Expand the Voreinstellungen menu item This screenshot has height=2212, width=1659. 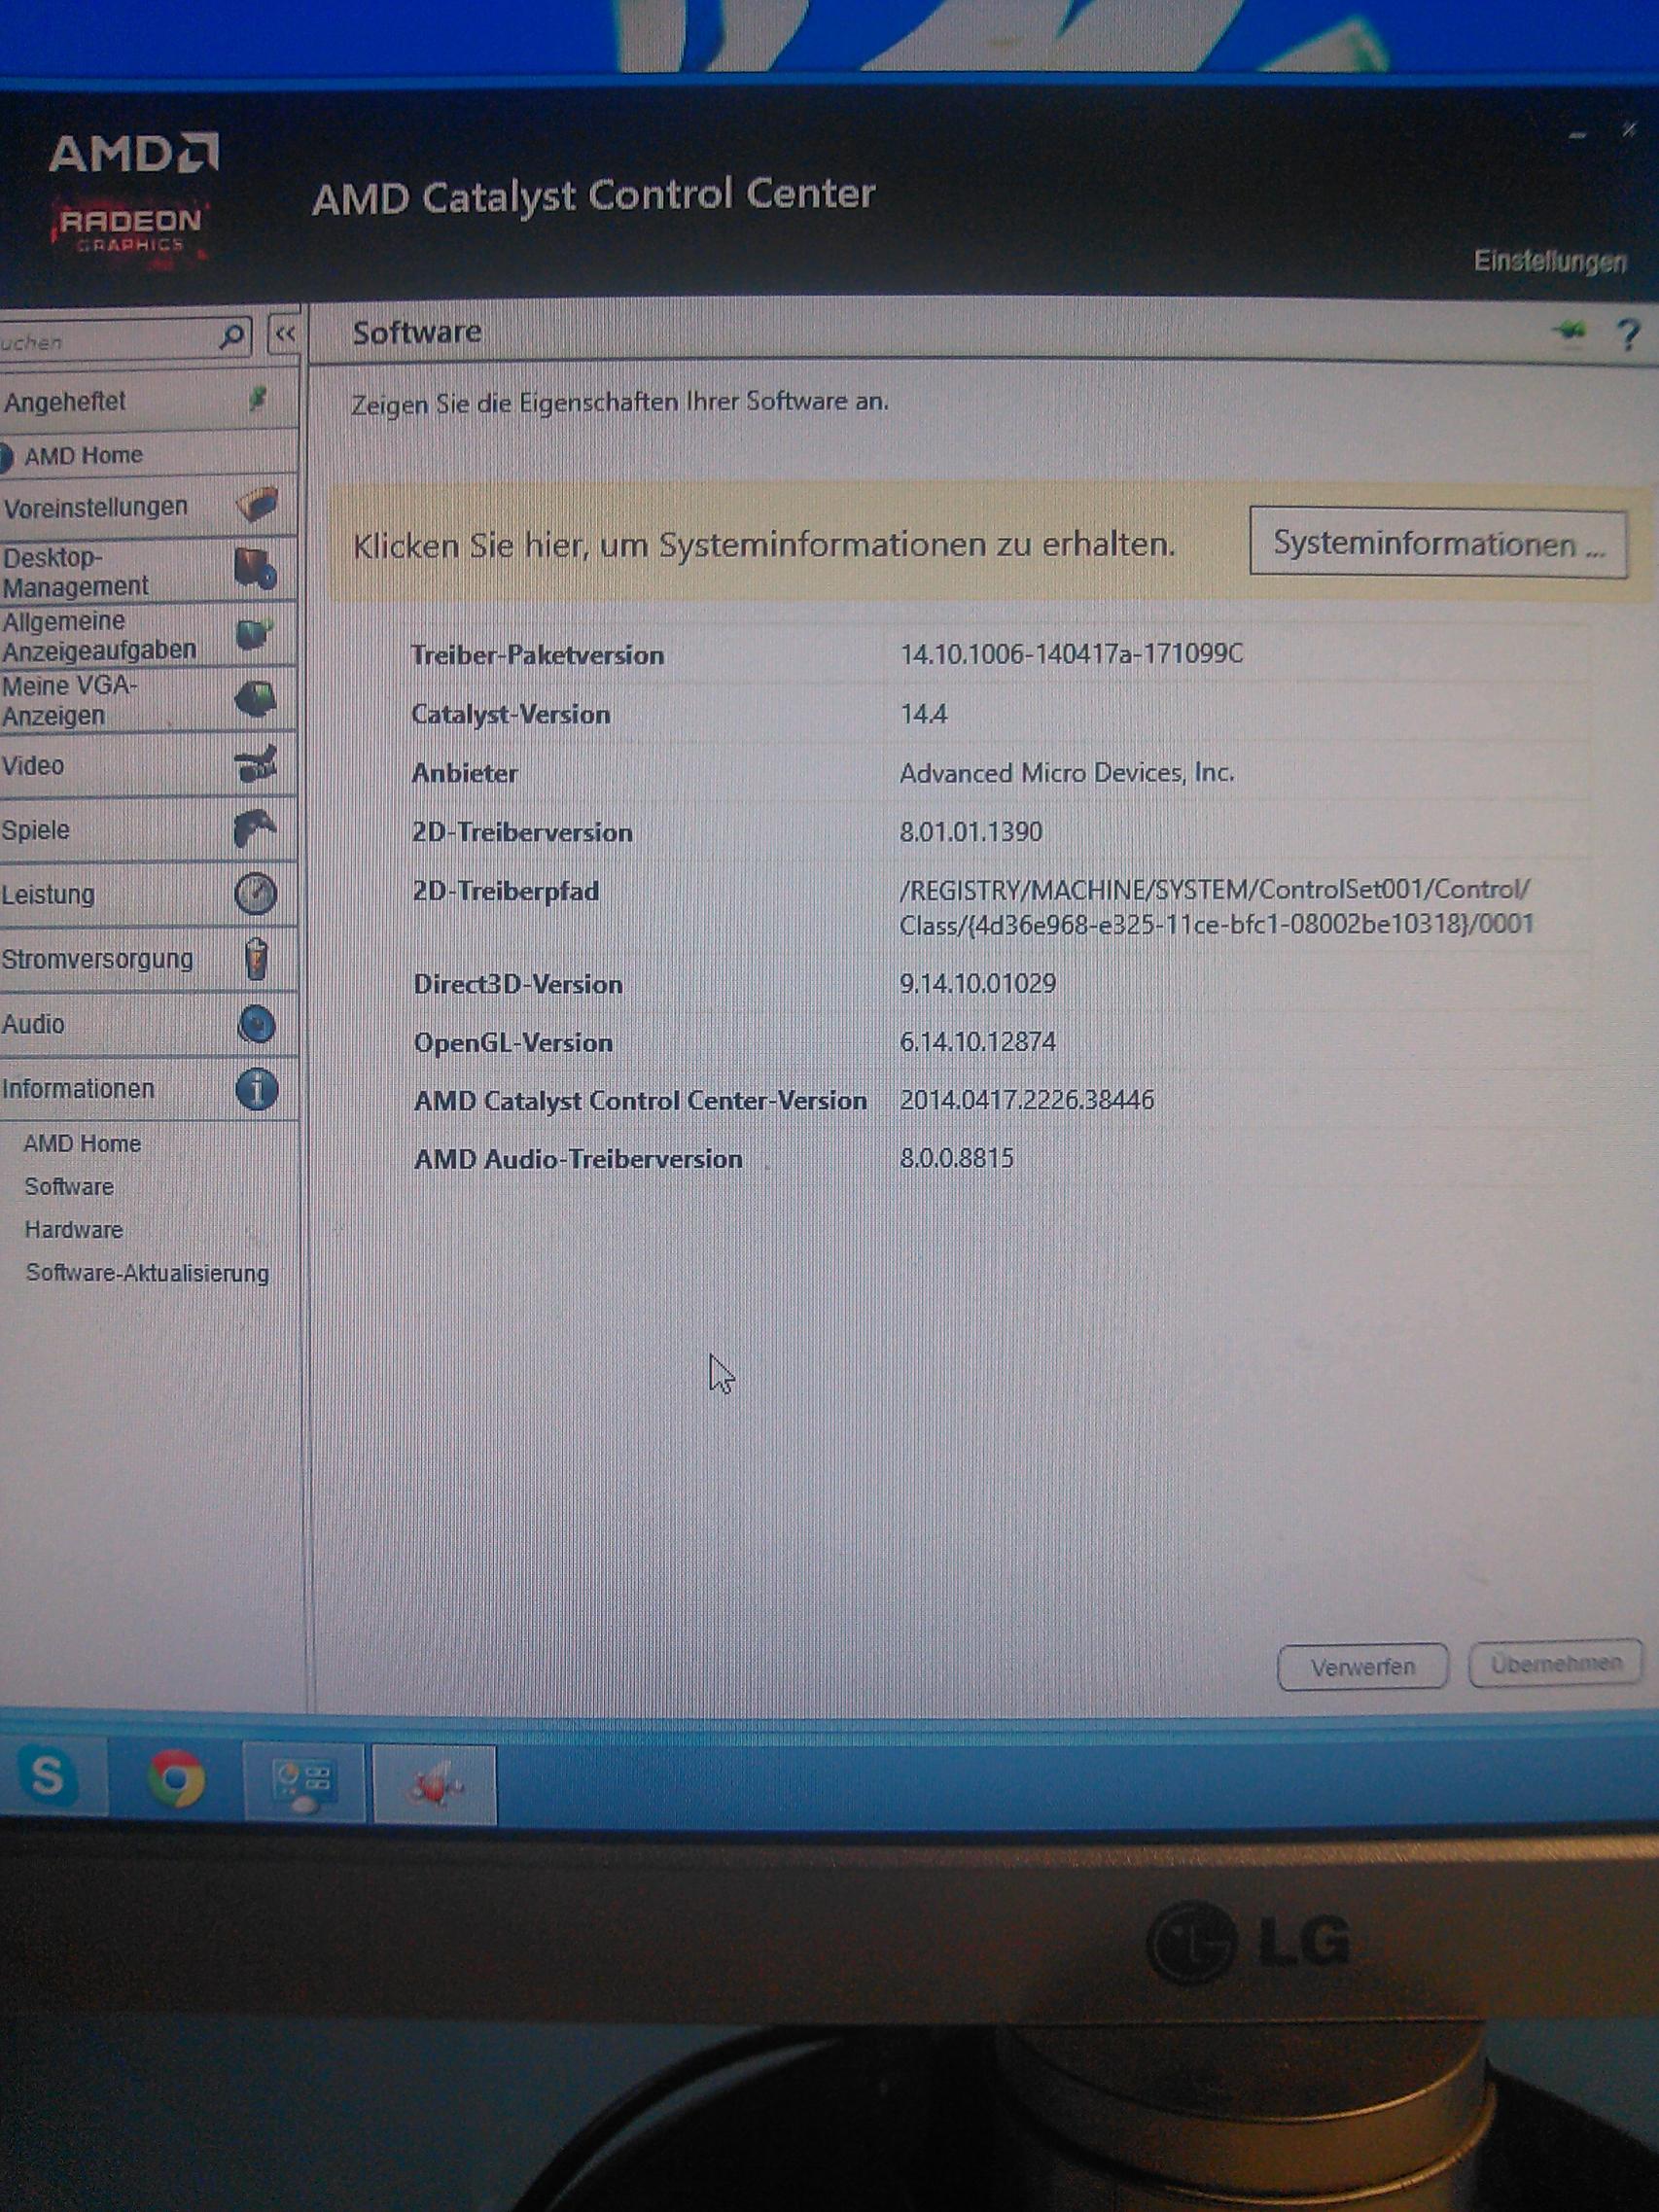[148, 506]
